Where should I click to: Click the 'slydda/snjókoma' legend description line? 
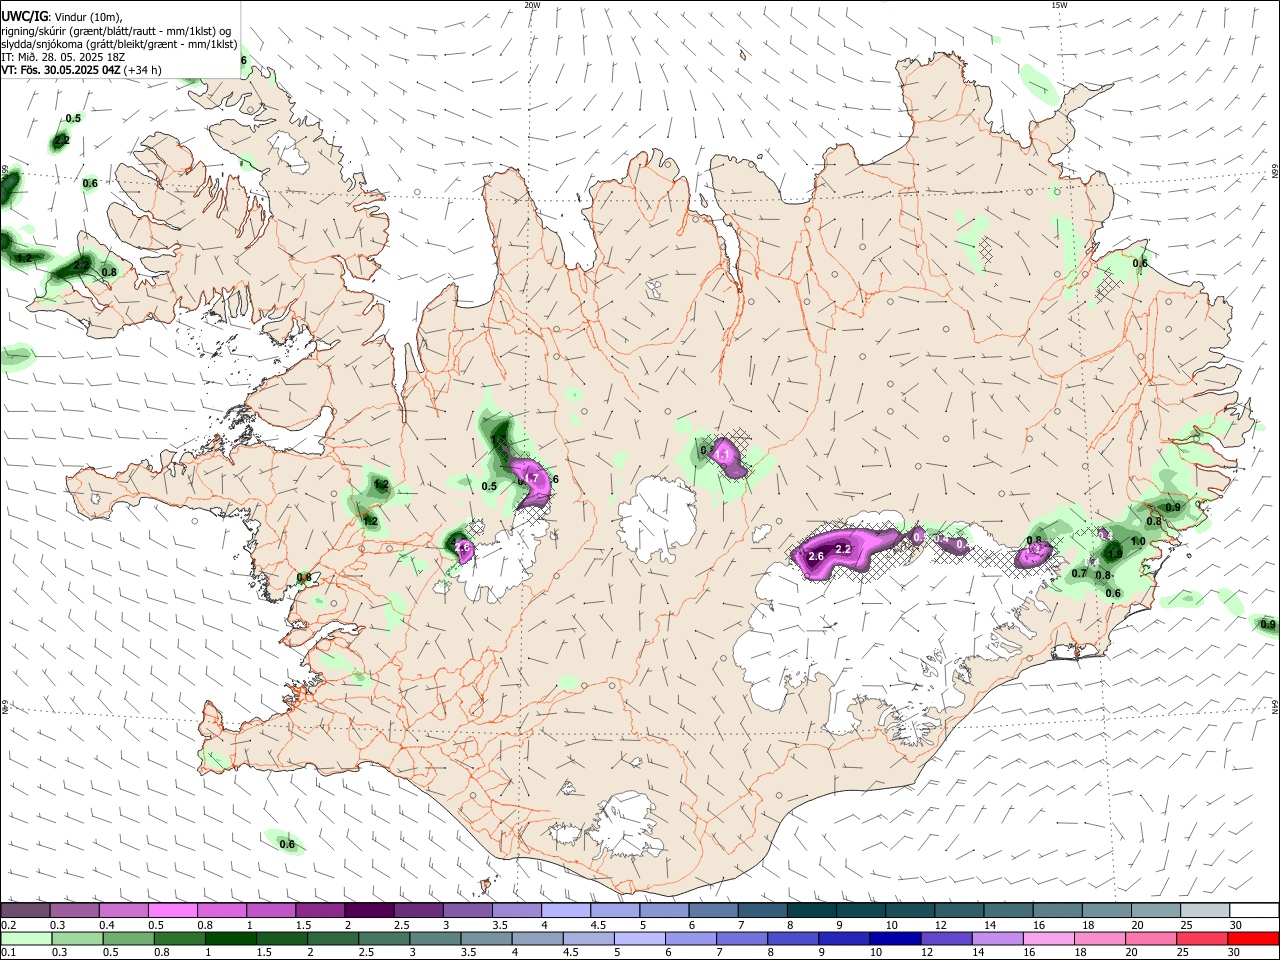(x=119, y=44)
